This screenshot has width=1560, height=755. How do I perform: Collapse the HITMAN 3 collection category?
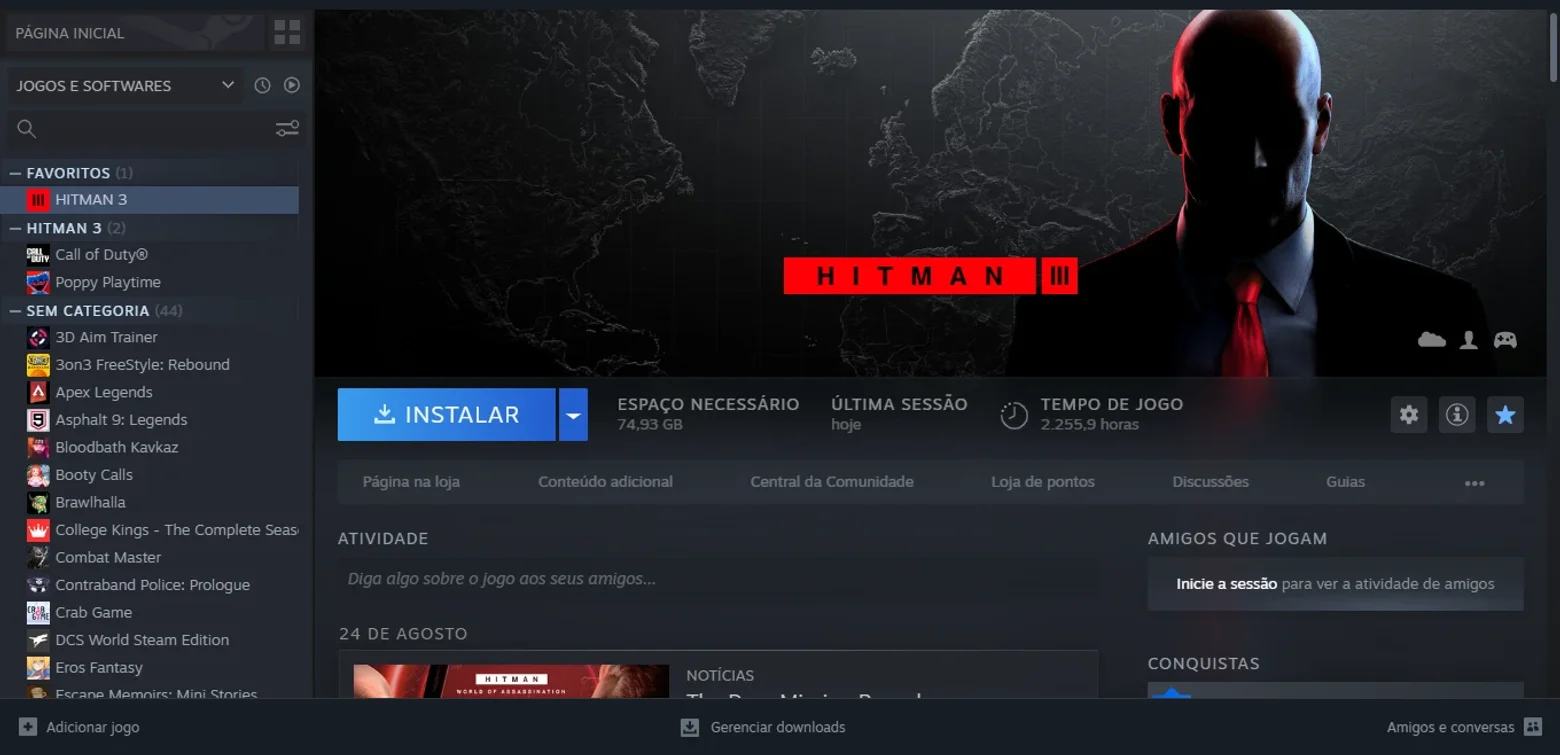pyautogui.click(x=15, y=228)
